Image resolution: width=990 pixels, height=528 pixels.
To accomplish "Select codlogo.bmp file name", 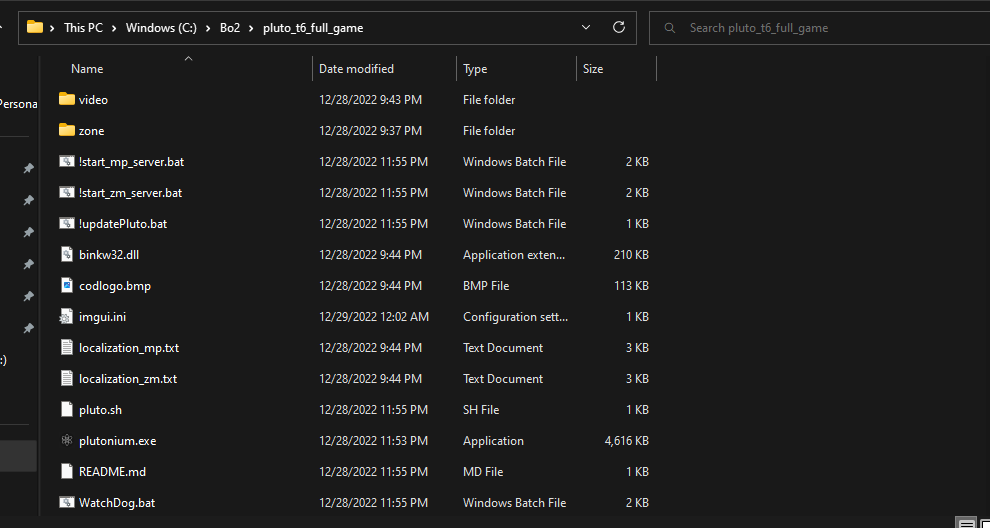I will (115, 285).
